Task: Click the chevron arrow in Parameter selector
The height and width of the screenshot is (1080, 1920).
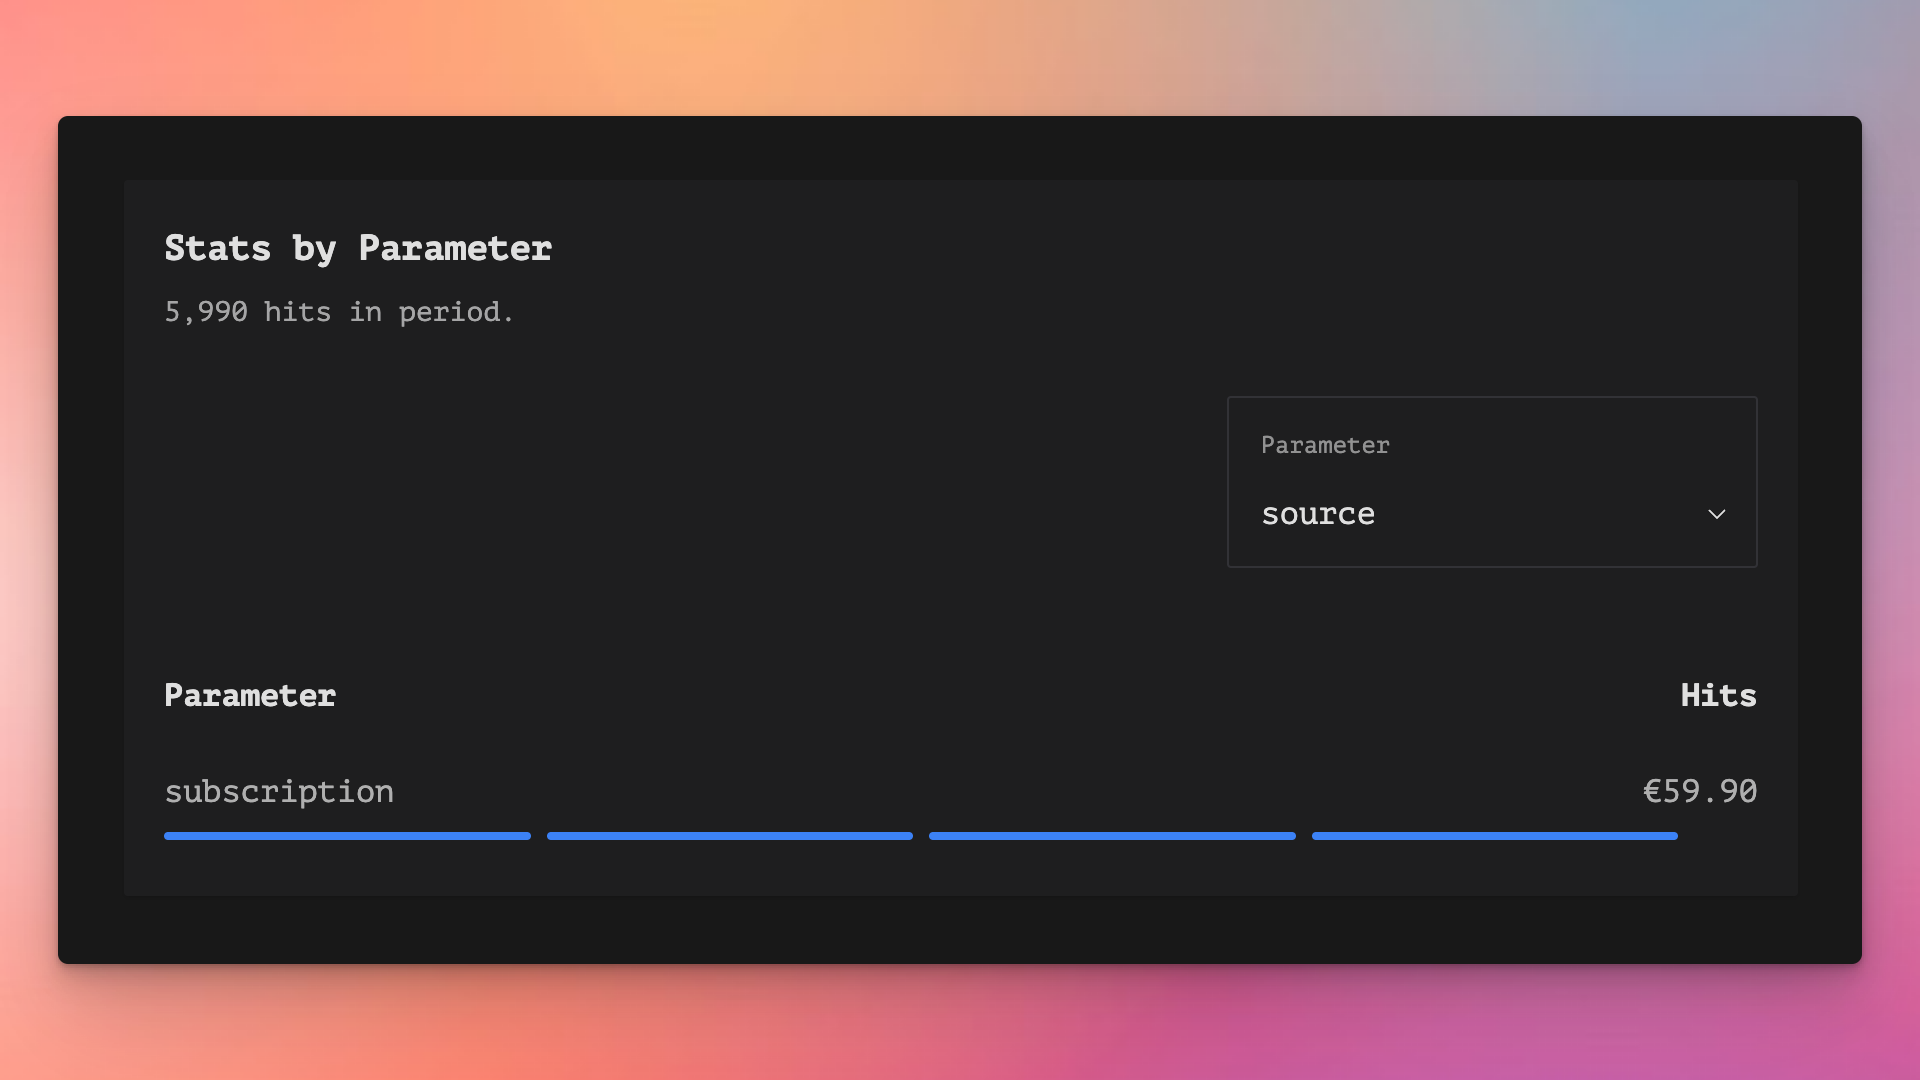Action: coord(1716,514)
